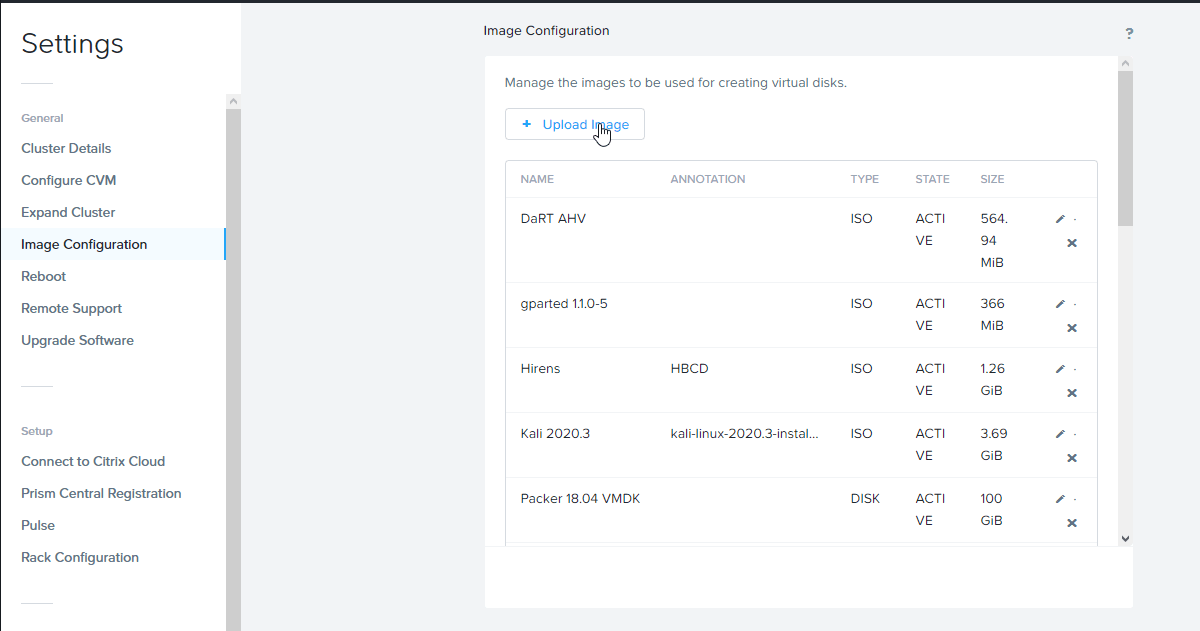This screenshot has height=631, width=1200.
Task: Edit the DaRT AHV image
Action: click(1060, 220)
